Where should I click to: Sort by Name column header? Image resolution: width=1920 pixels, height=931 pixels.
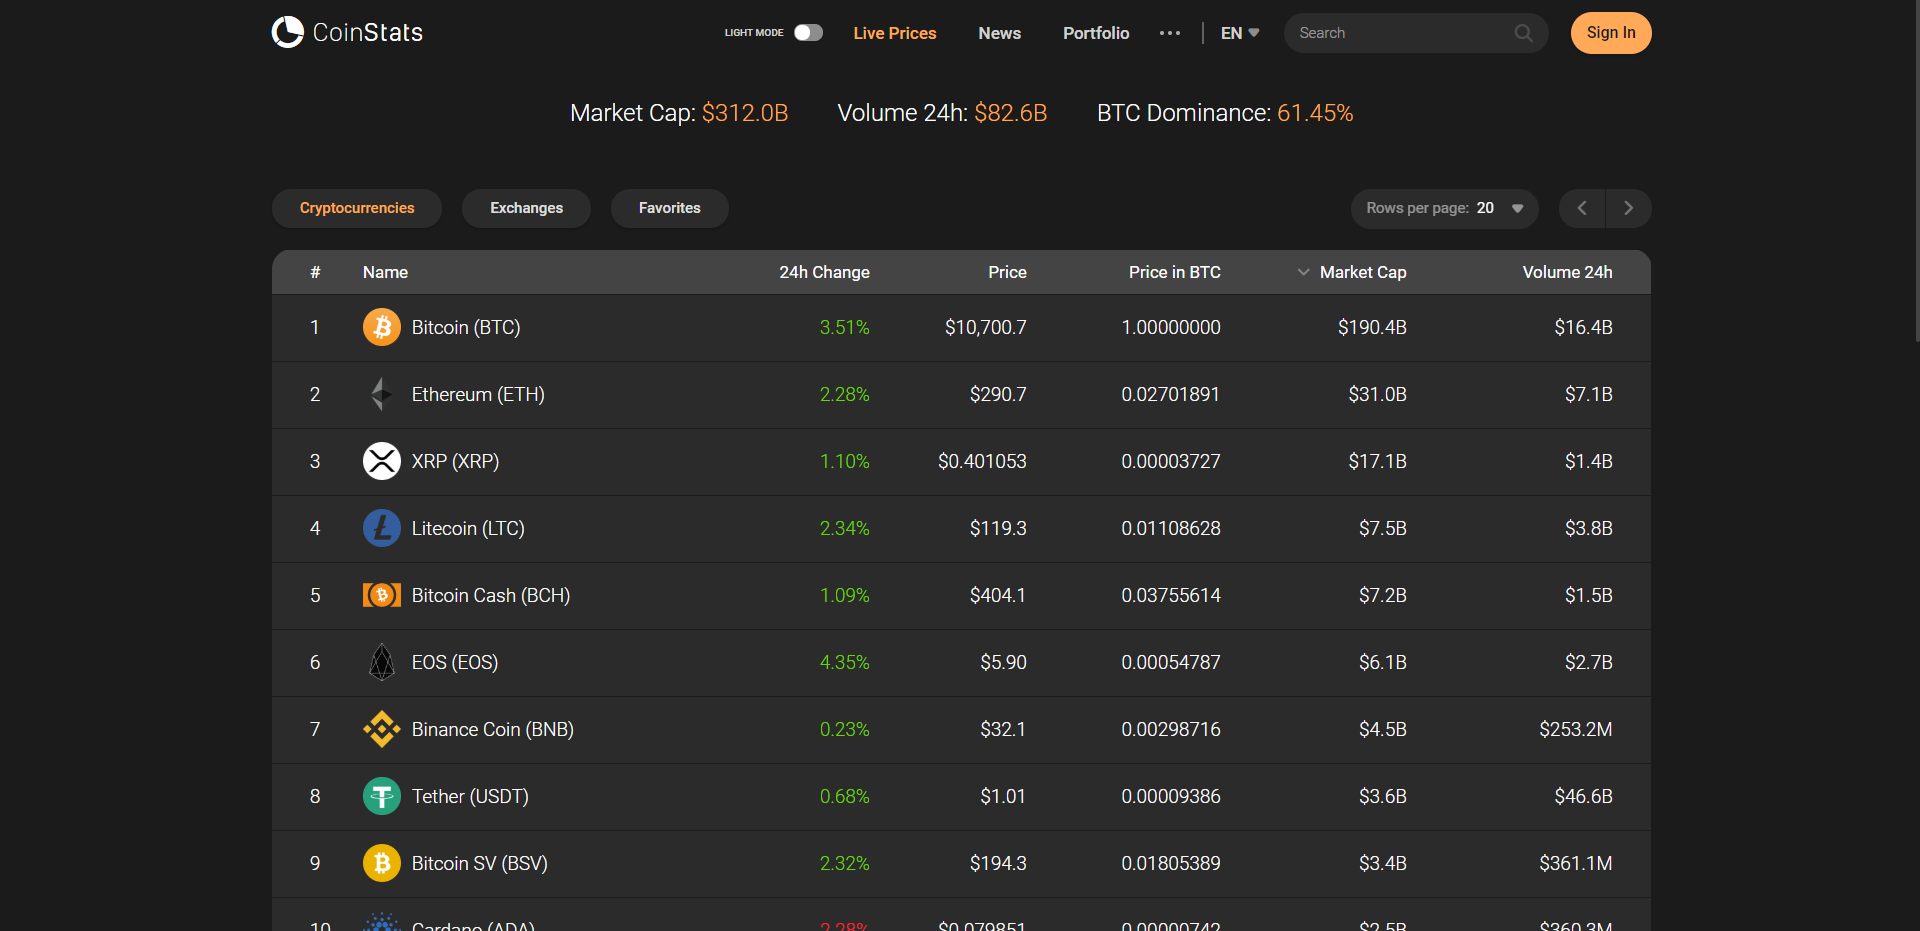[385, 272]
